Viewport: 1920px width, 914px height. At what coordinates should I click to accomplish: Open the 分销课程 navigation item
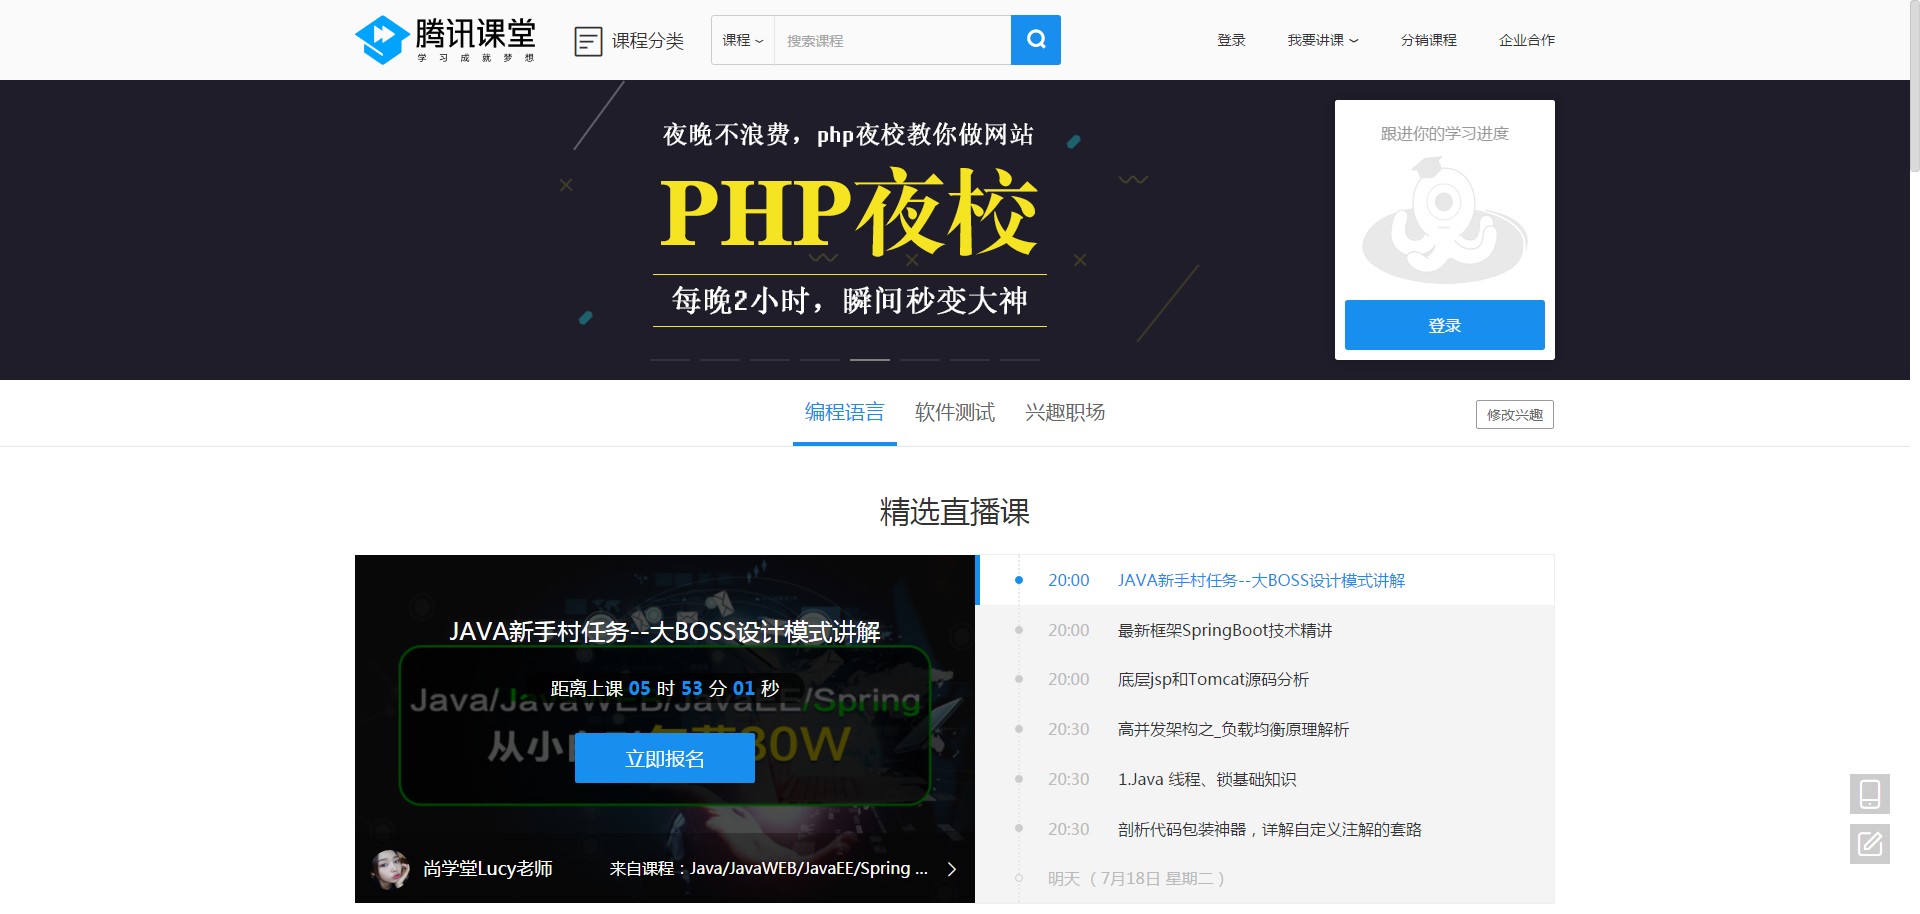tap(1429, 40)
